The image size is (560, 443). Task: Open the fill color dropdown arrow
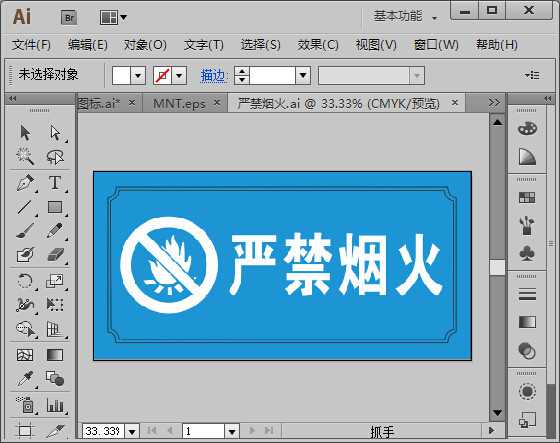coord(138,75)
